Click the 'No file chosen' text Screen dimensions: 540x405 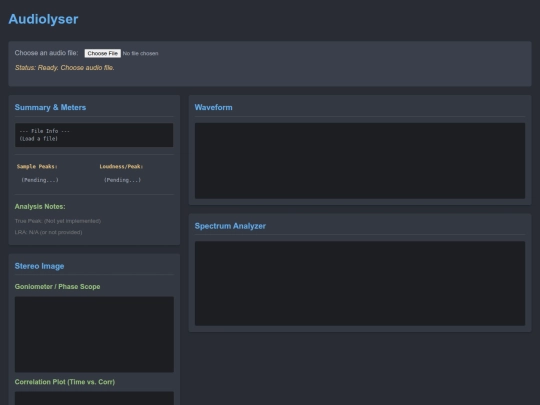[141, 53]
